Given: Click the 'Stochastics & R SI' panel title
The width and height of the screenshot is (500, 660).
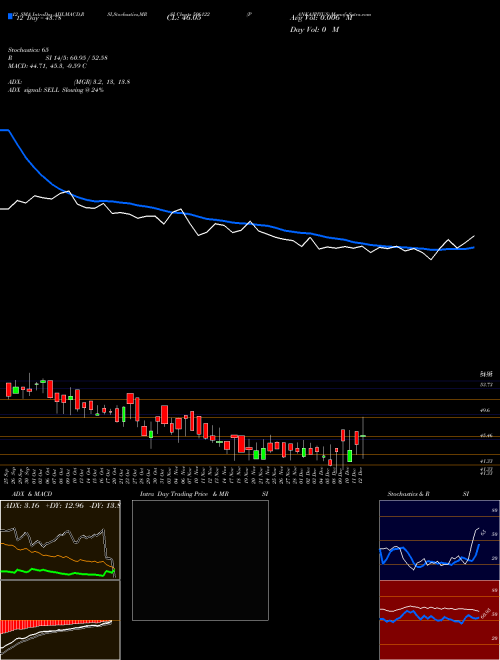Looking at the screenshot, I should [428, 494].
